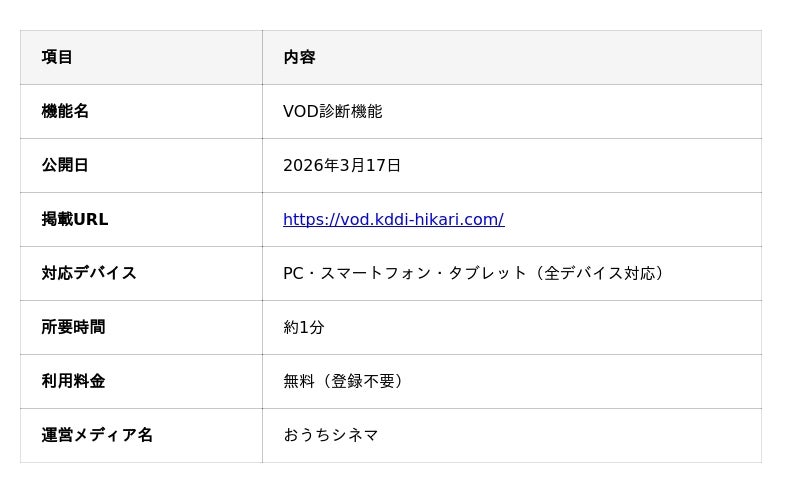The height and width of the screenshot is (493, 800).
Task: Select the 機能名 row label
Action: 65,111
